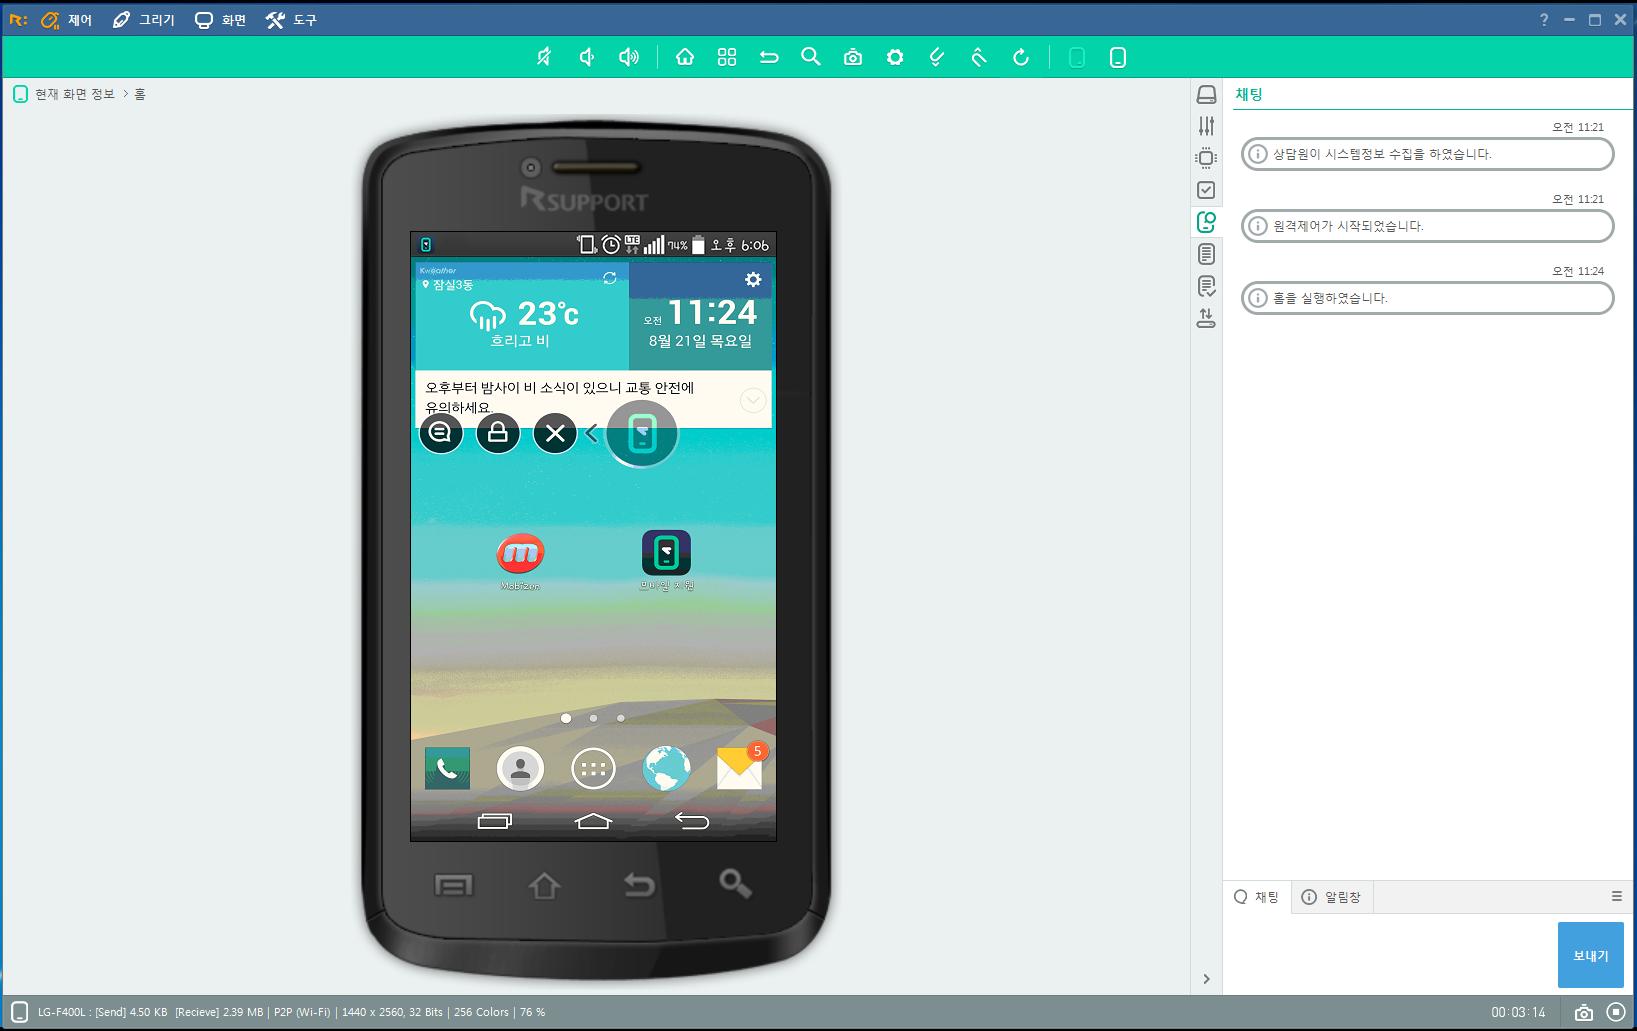Click the apps grid icon in toolbar
Screen dimensions: 1637x1031
pyautogui.click(x=727, y=57)
